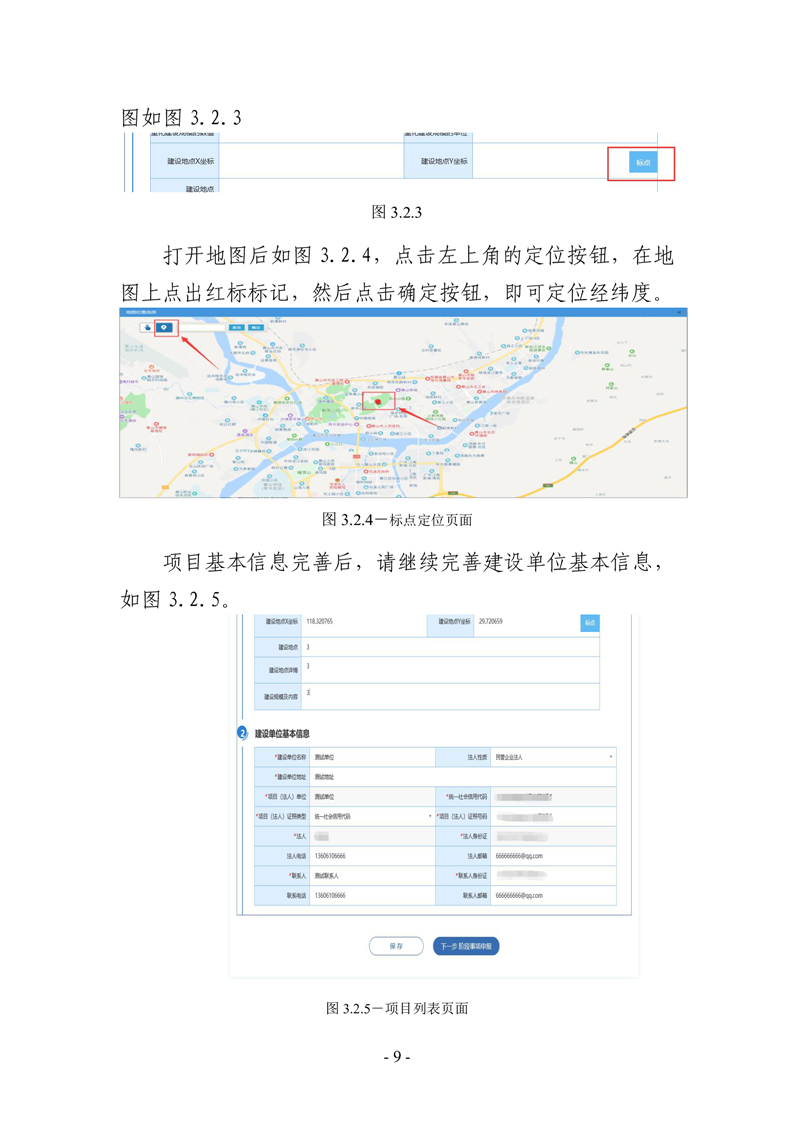Click the 联系电话 field

(372, 896)
